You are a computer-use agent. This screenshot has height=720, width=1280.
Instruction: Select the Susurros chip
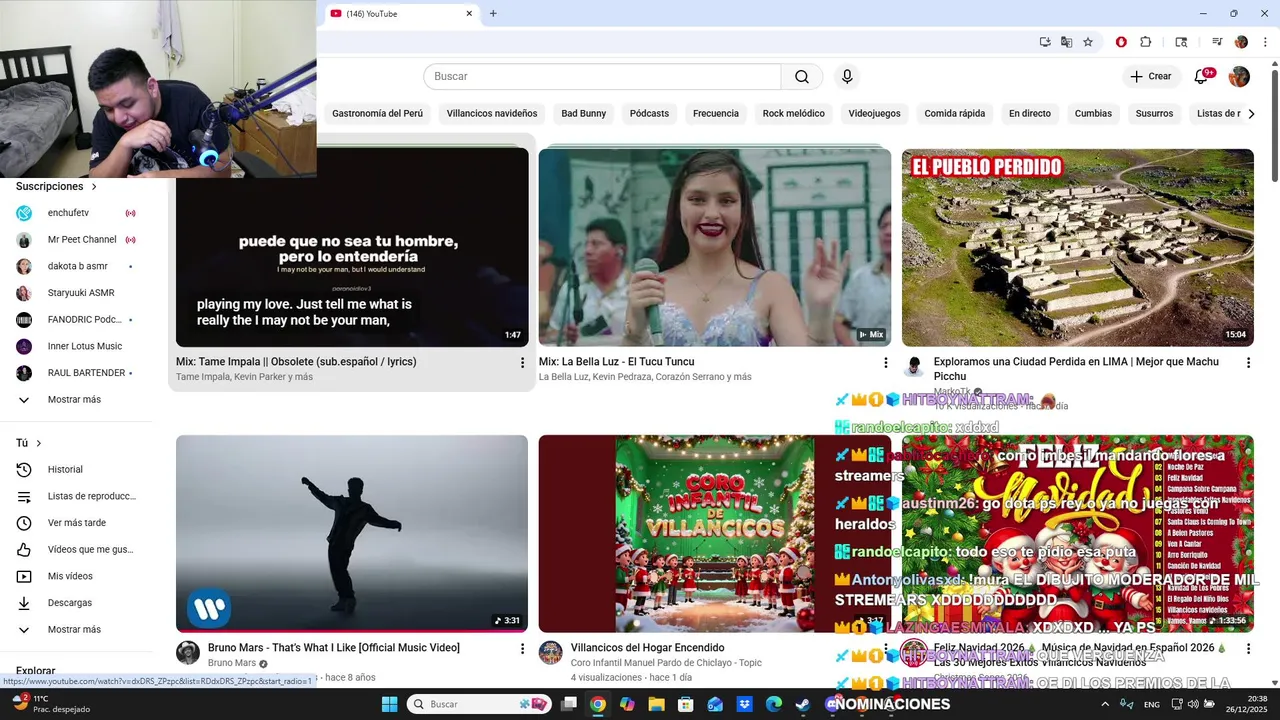point(1154,114)
